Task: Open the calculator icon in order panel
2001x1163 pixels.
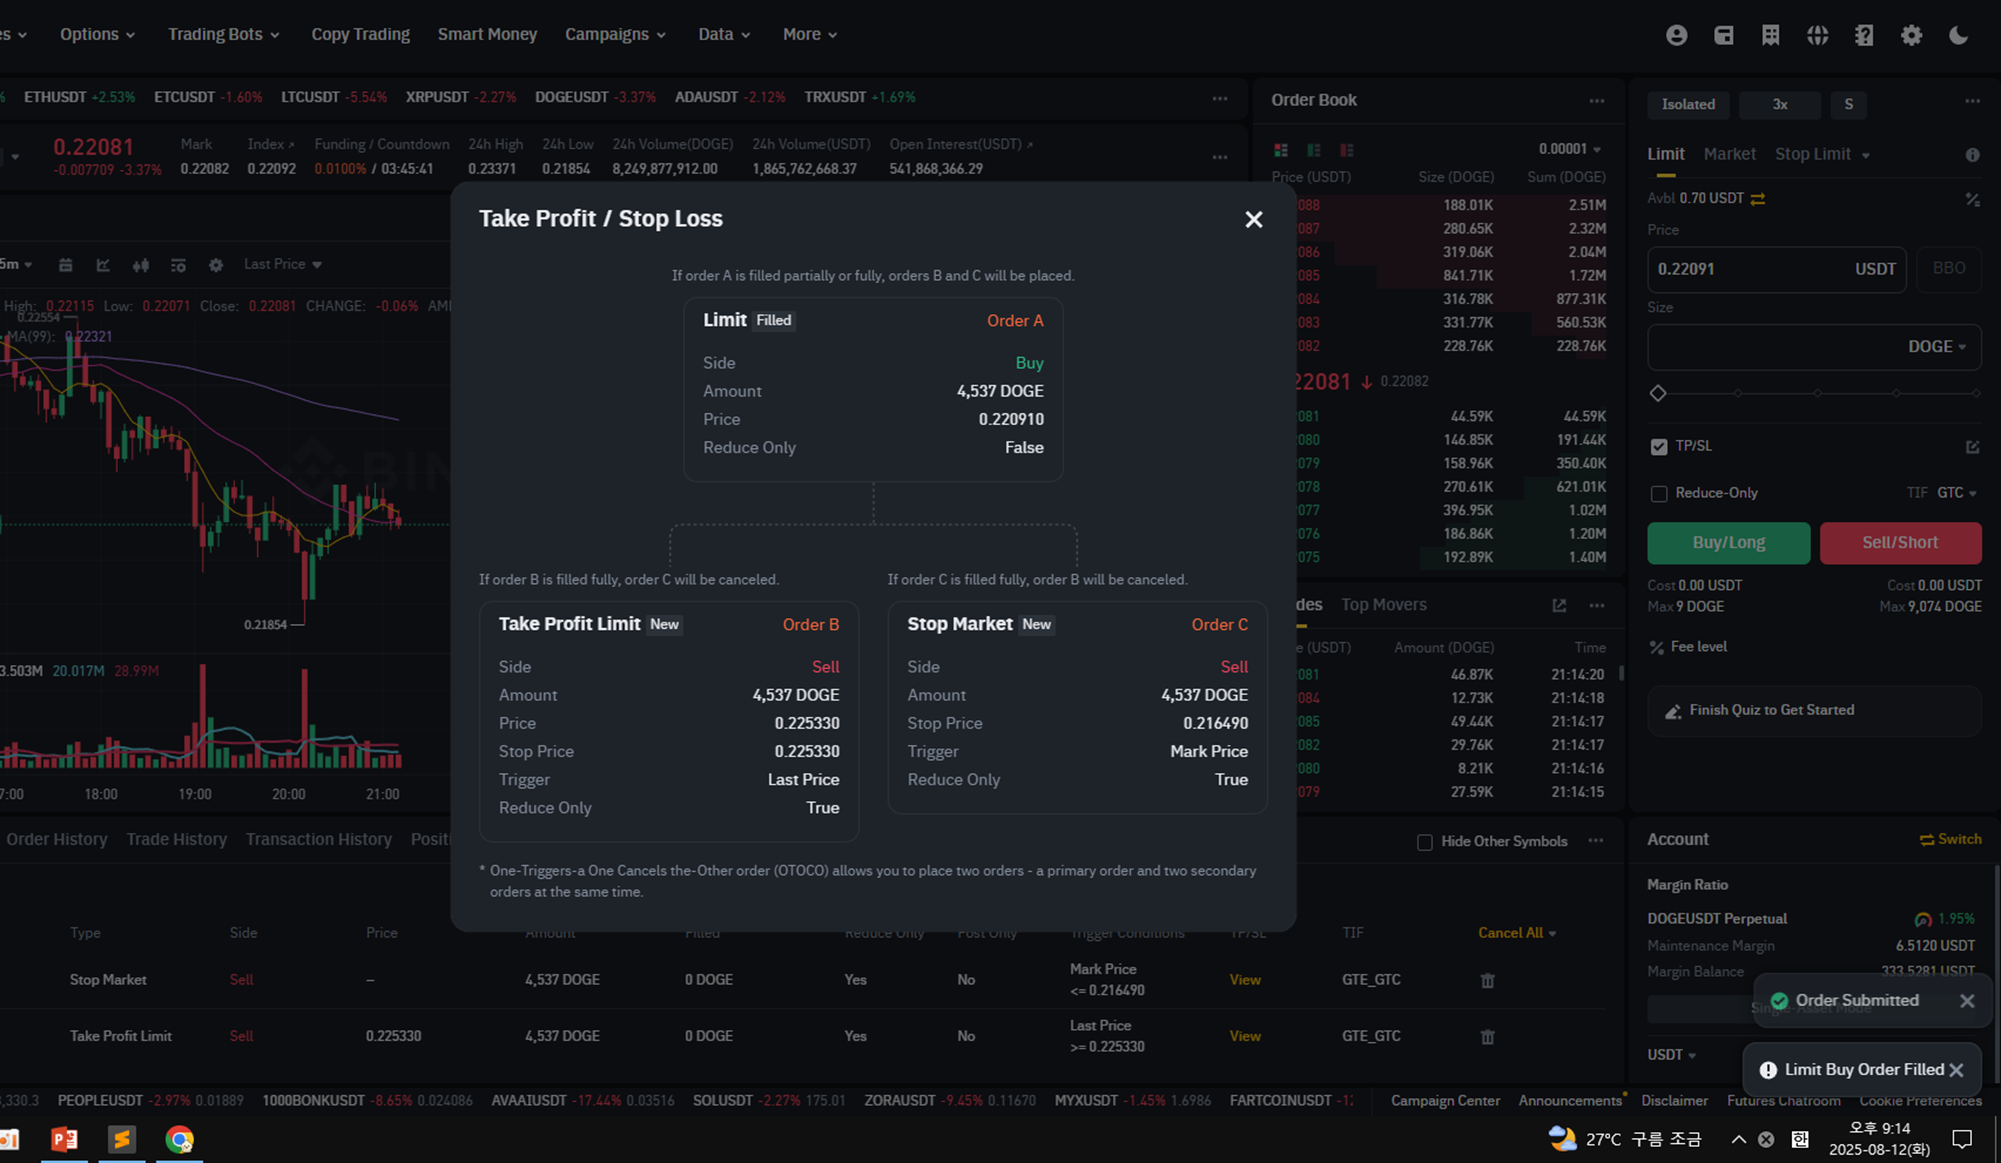Action: [x=1972, y=199]
